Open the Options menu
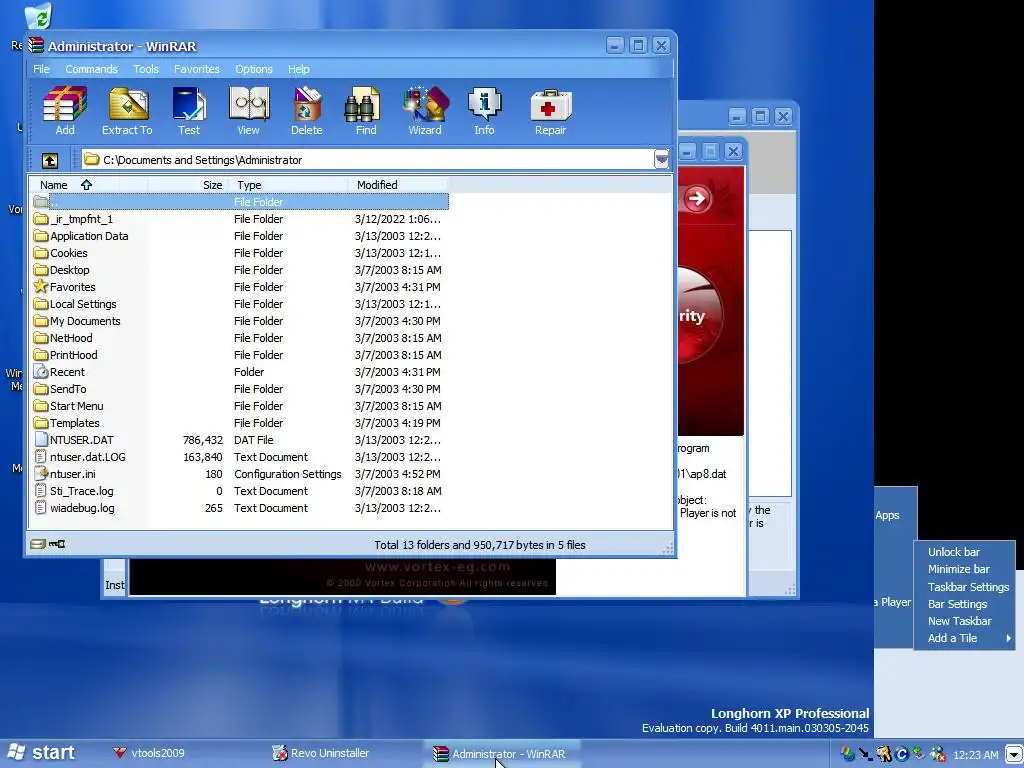Screen dimensions: 1024x768 coord(254,69)
